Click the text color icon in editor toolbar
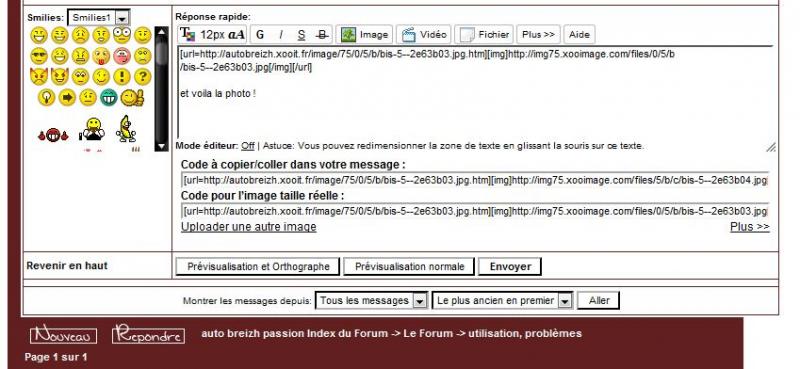The image size is (800, 369). click(188, 35)
